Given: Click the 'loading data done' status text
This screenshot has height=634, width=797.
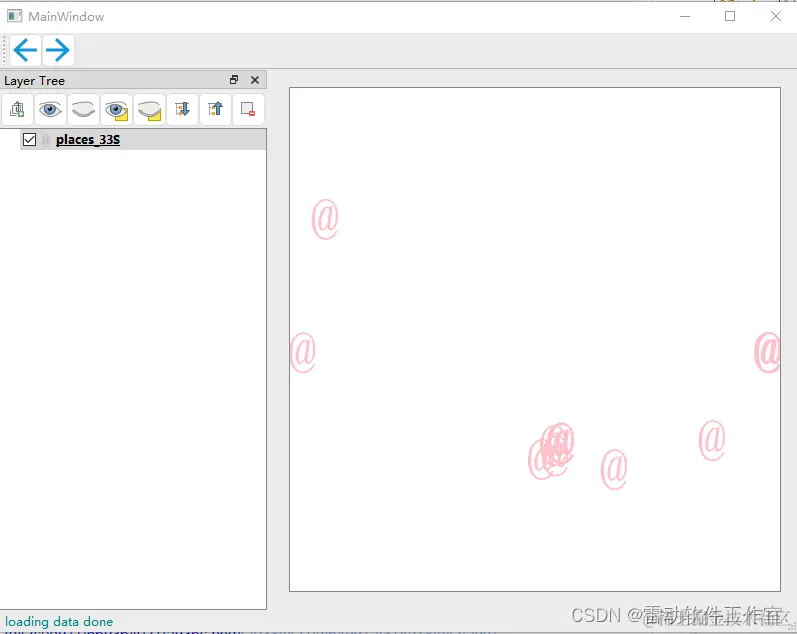Looking at the screenshot, I should [x=59, y=621].
